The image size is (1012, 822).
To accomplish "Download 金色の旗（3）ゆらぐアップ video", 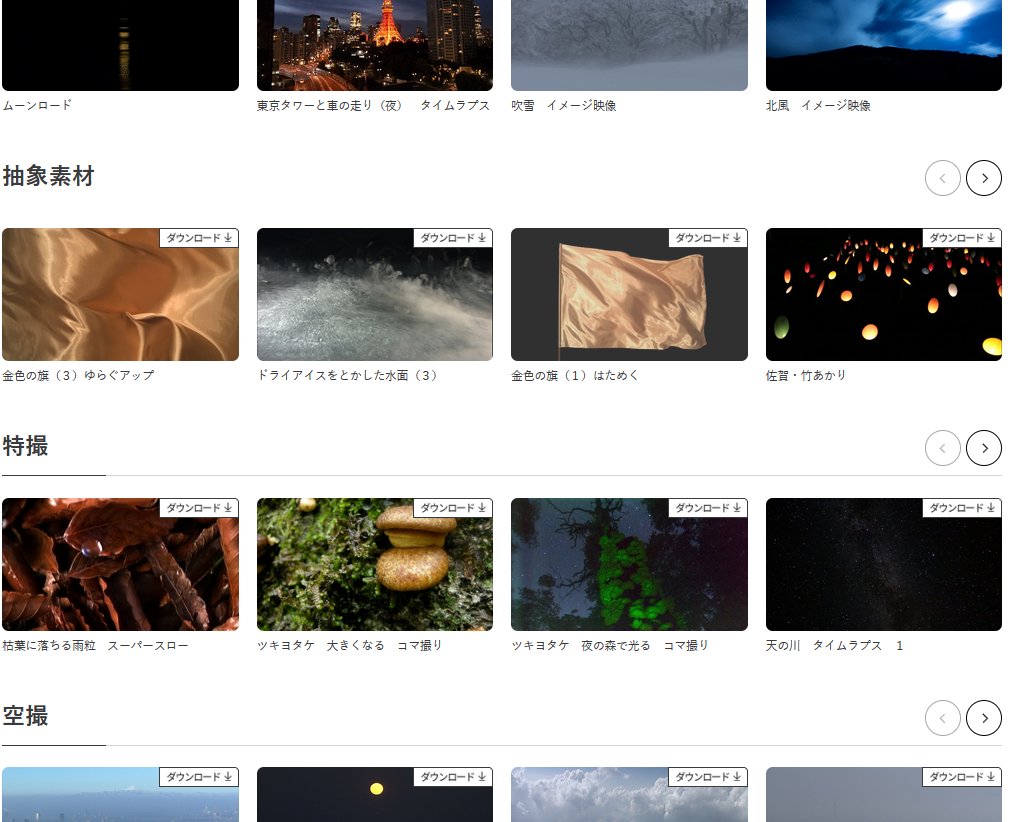I will coord(199,238).
